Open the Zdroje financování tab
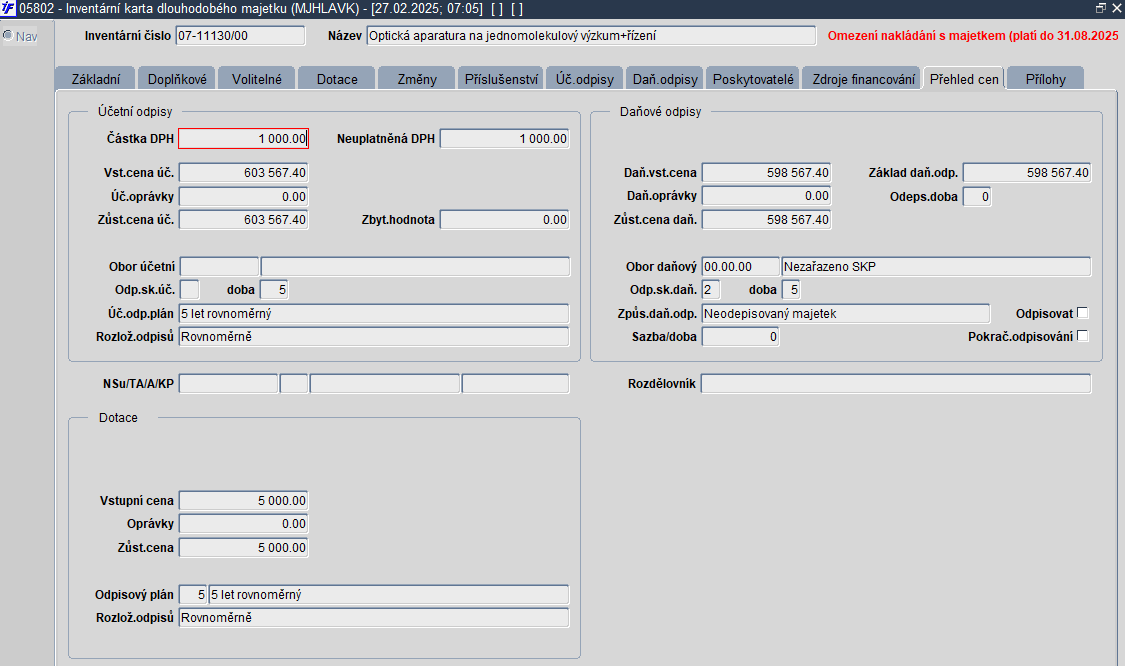 (x=863, y=78)
